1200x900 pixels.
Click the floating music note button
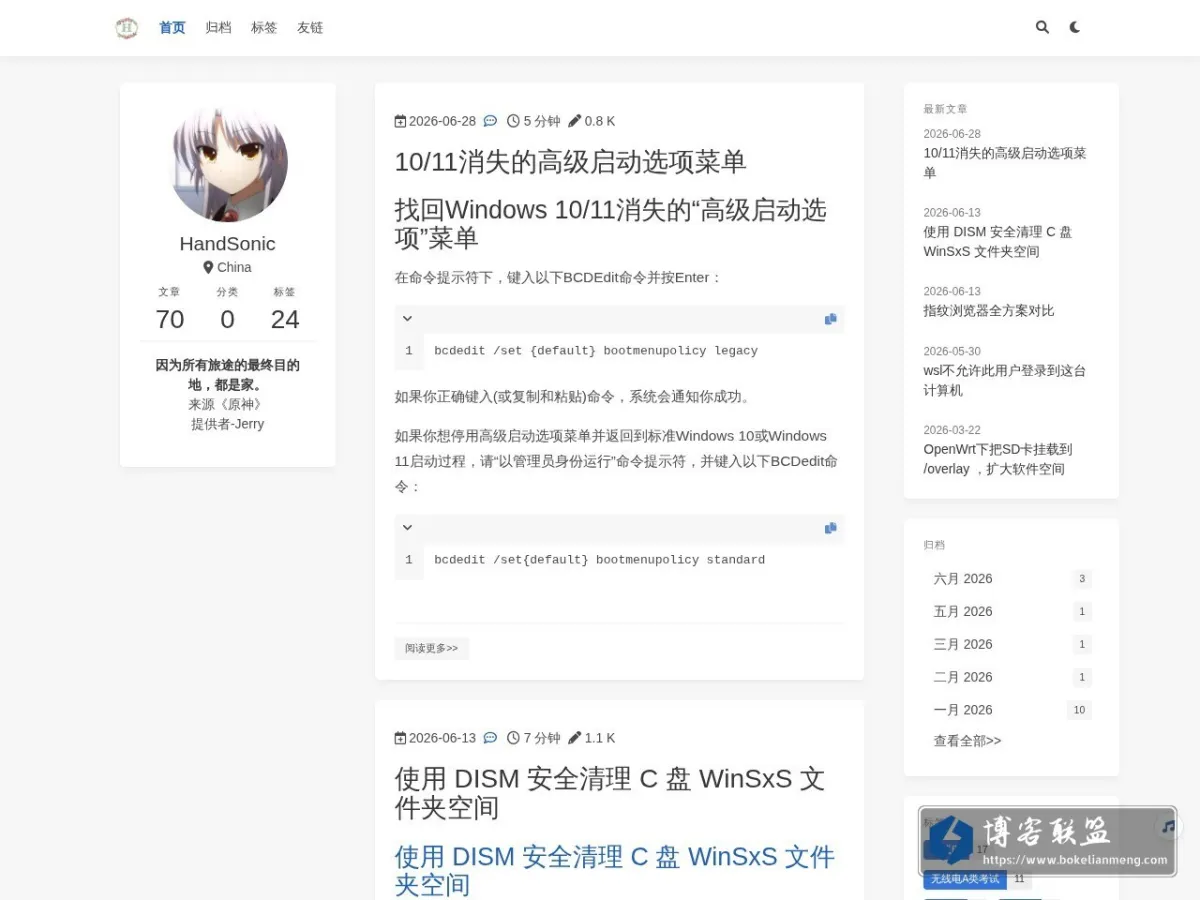click(1168, 827)
